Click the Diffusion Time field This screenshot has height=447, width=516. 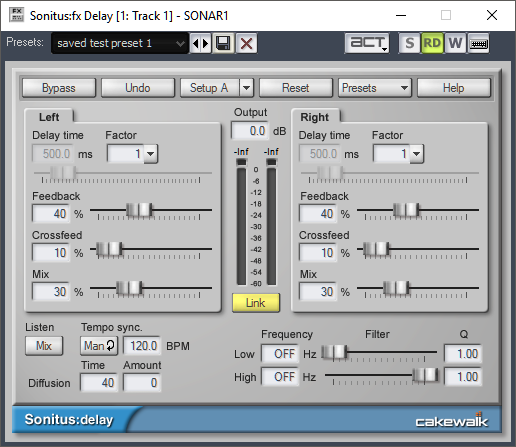[99, 382]
